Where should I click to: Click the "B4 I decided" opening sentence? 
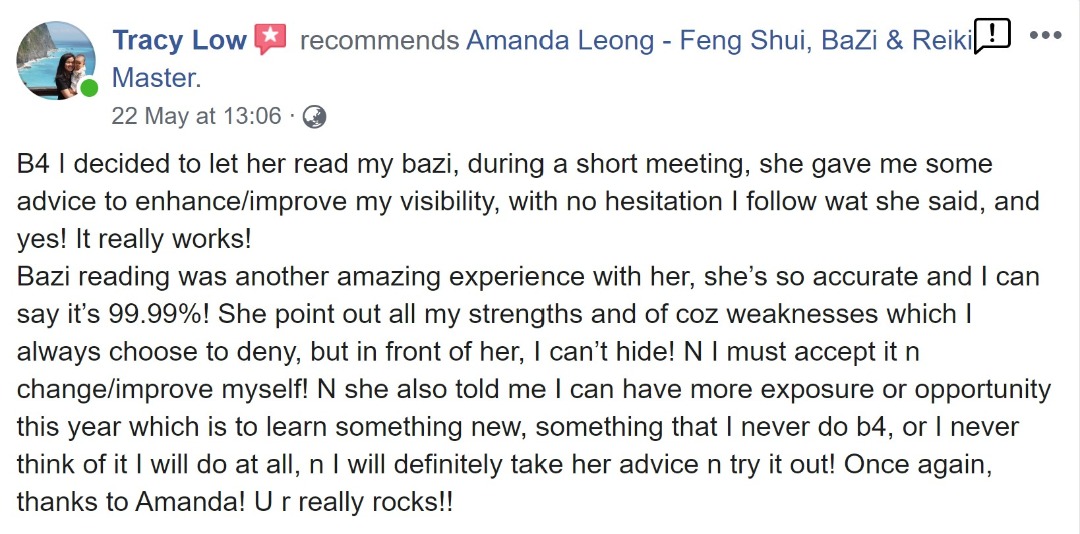click(504, 164)
